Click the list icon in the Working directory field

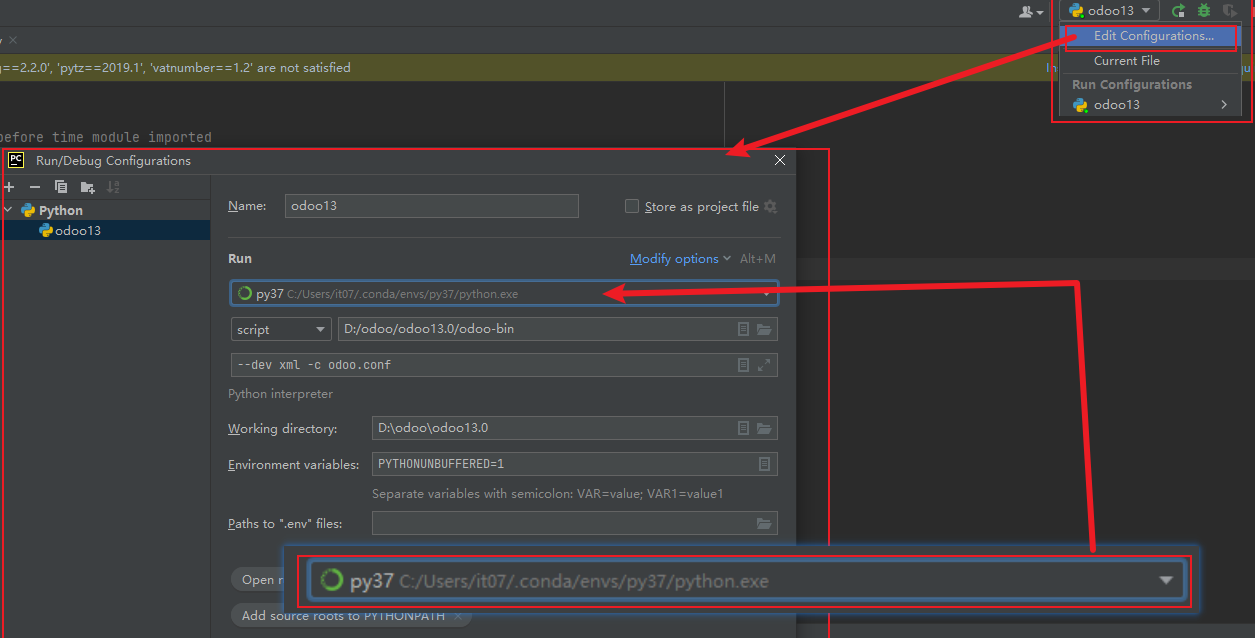pos(743,428)
